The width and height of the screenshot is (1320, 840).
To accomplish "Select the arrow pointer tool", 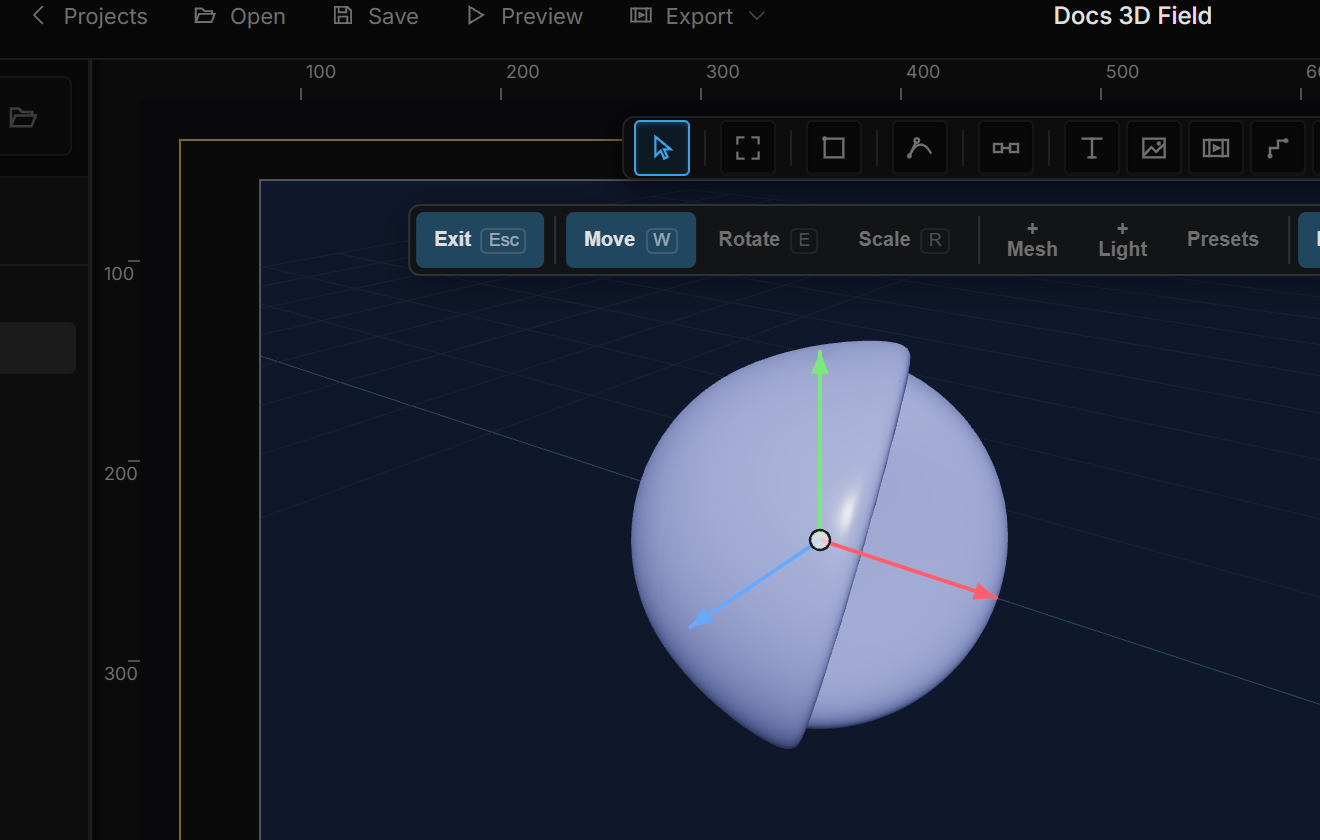I will coord(662,148).
